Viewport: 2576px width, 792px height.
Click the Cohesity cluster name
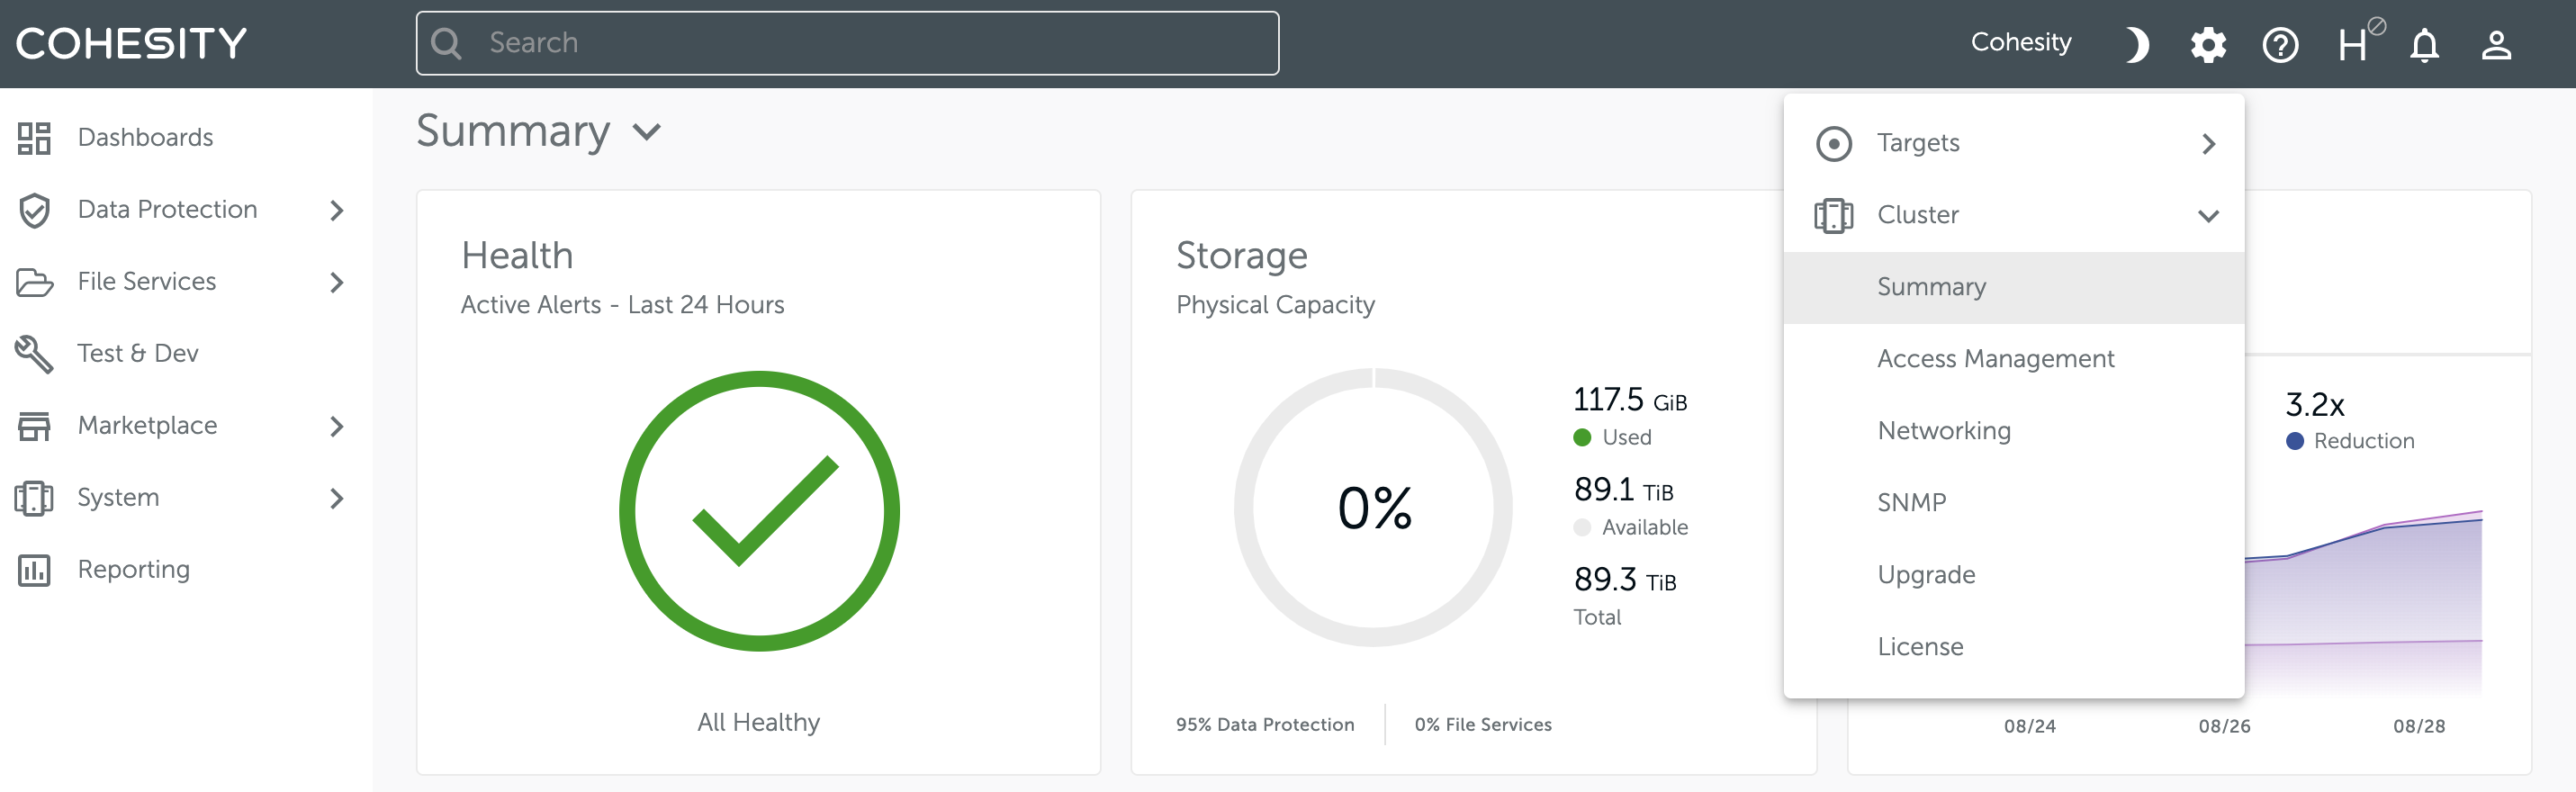[x=2021, y=42]
